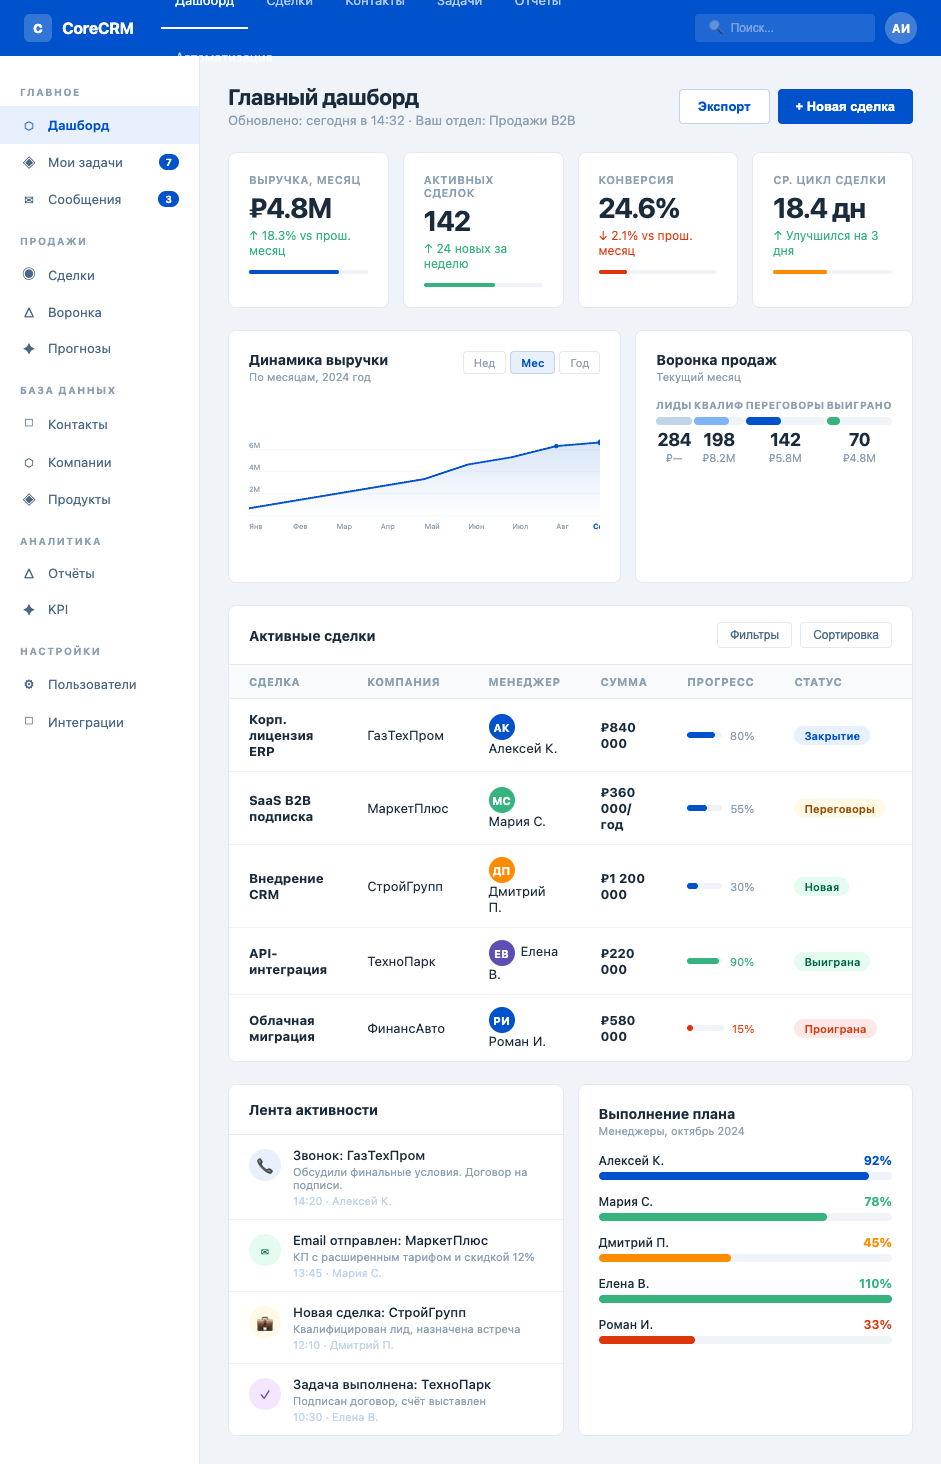
Task: Click the МС manager avatar
Action: [502, 801]
